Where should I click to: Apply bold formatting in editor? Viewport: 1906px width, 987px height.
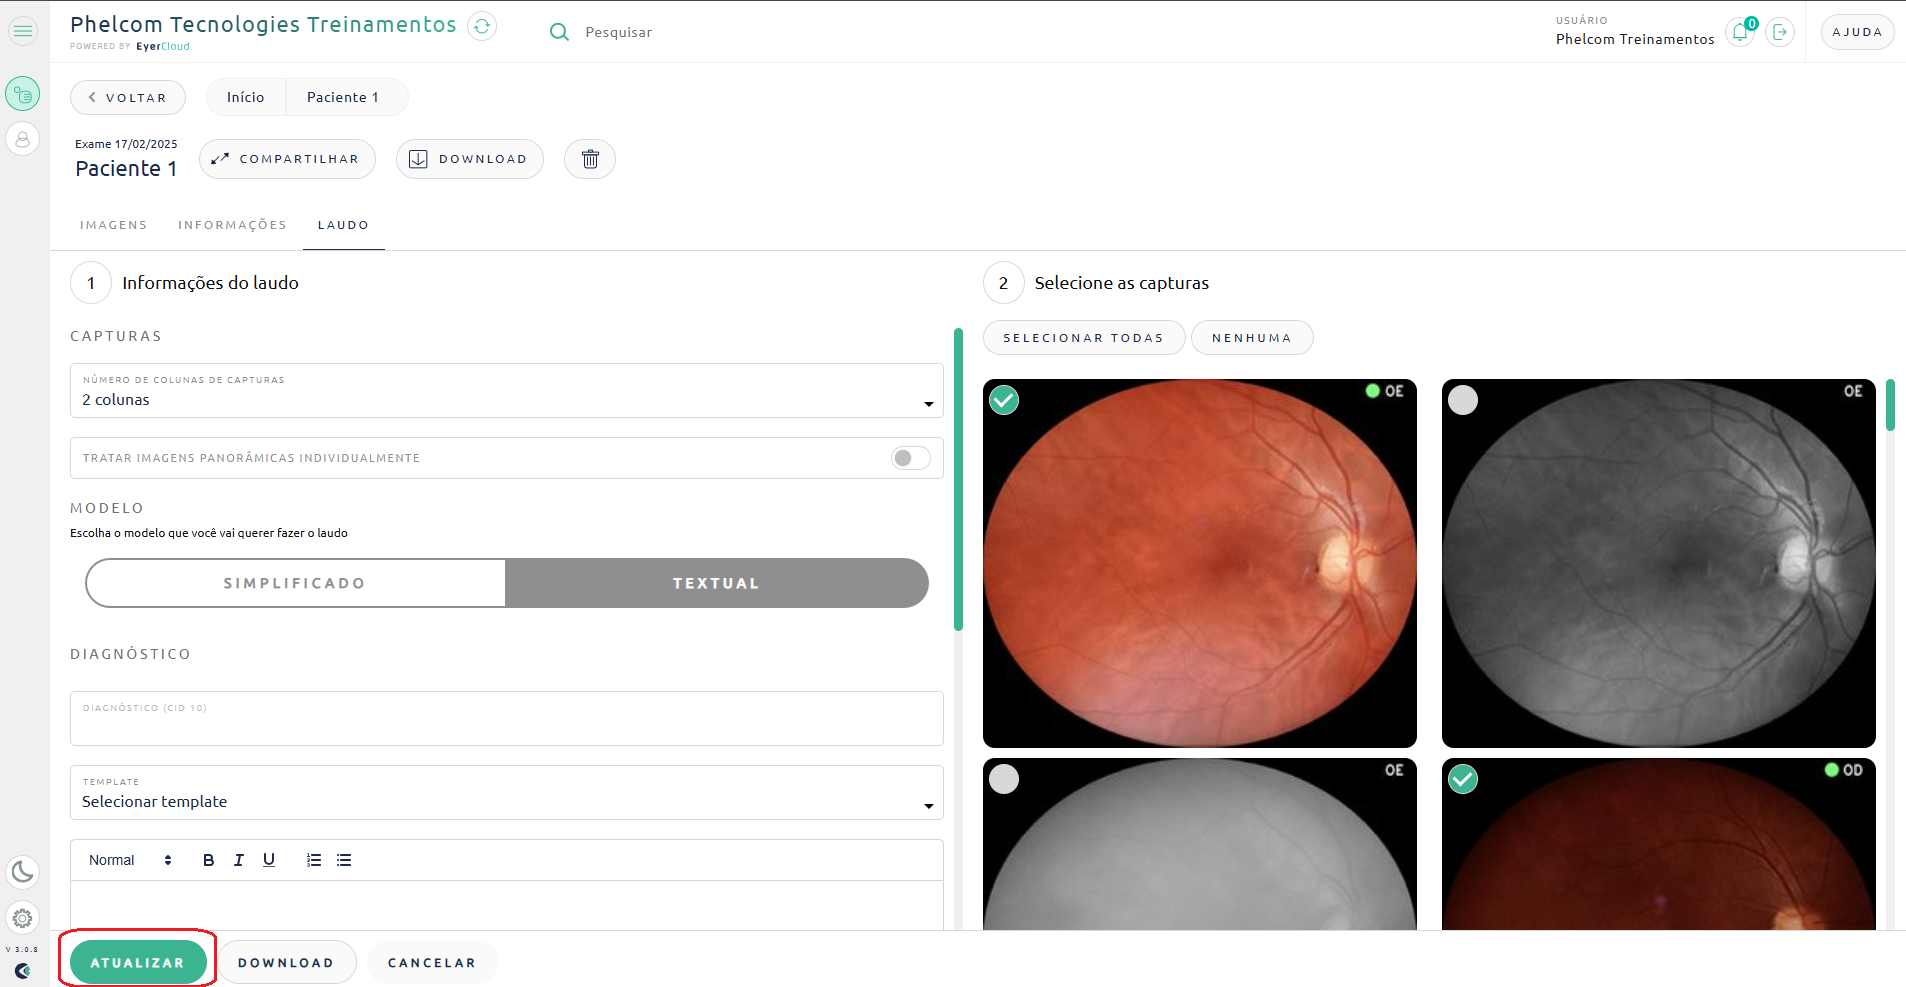(208, 860)
